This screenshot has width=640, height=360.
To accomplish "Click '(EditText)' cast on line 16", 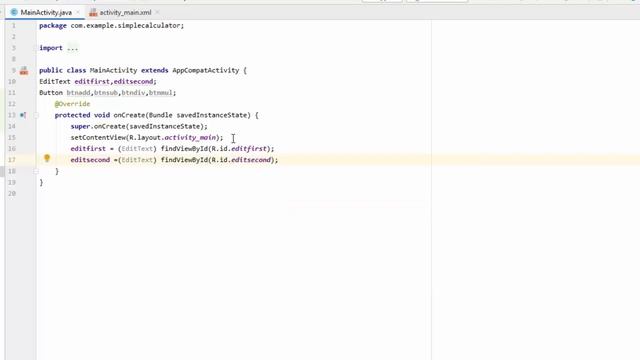I will point(137,149).
